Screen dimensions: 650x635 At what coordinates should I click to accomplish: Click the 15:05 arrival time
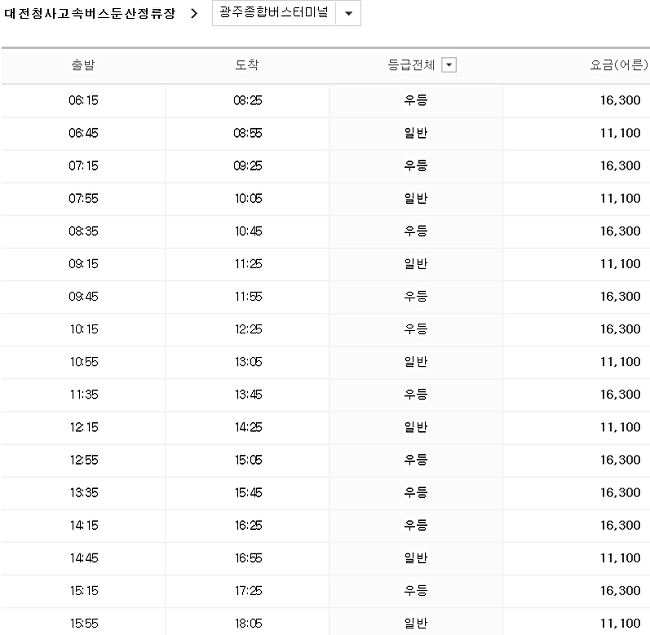(x=249, y=460)
